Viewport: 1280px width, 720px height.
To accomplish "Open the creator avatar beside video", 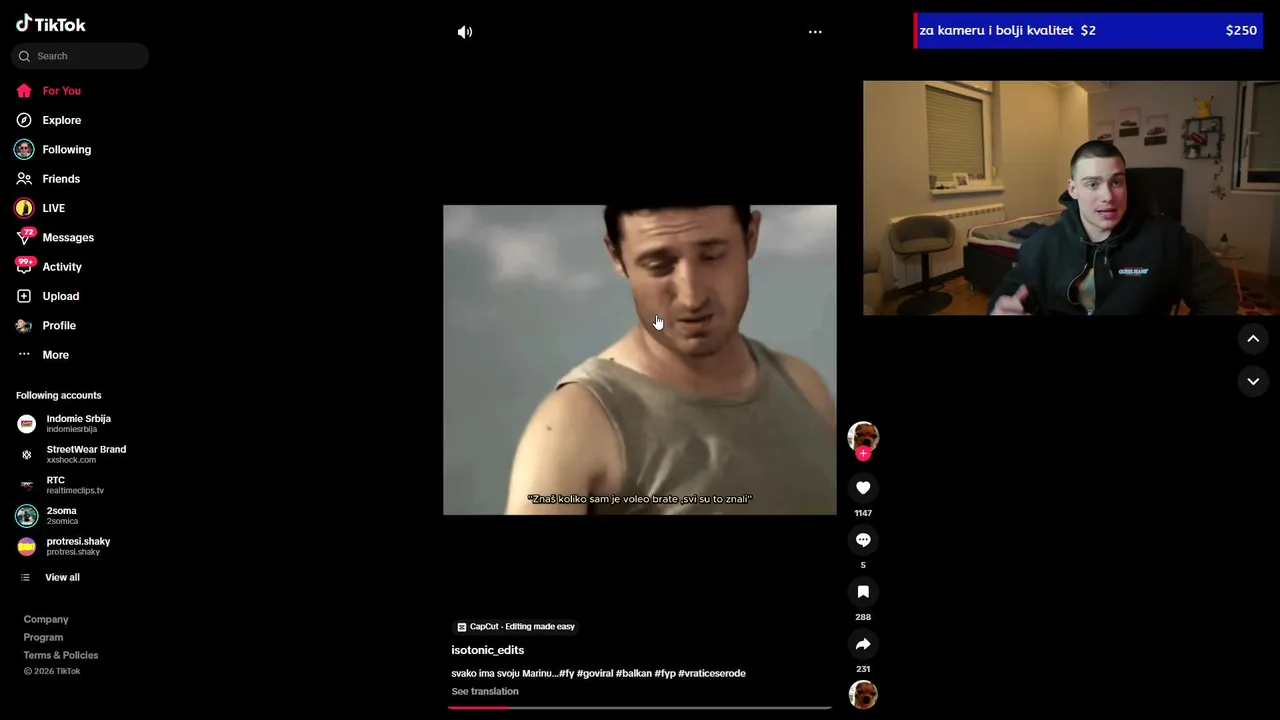I will [863, 437].
